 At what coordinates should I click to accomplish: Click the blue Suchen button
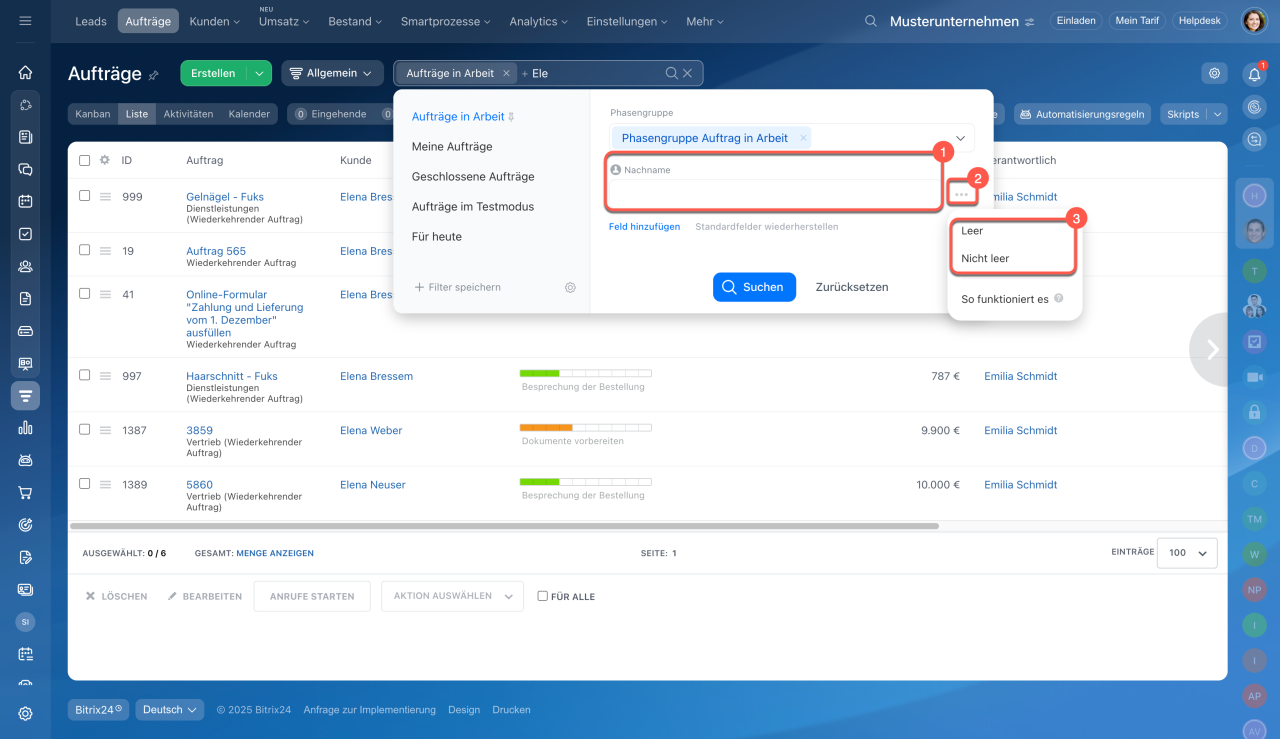[754, 287]
